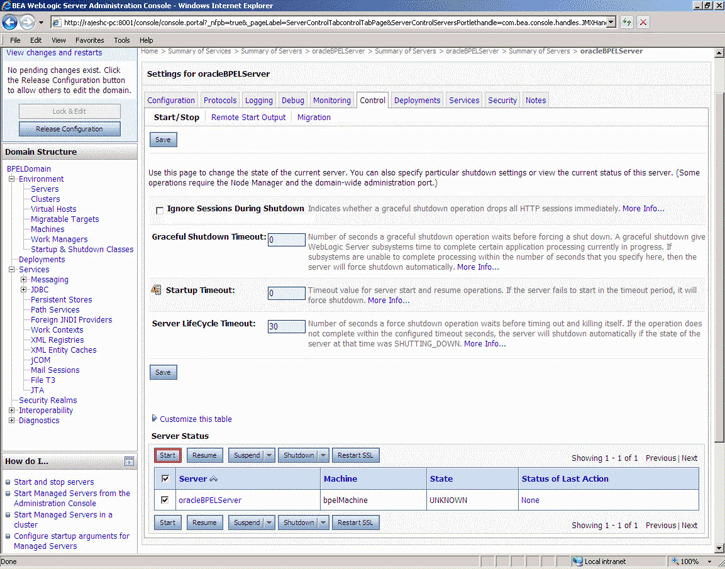Toggle Ignore Sessions During Shutdown checkbox
Image resolution: width=725 pixels, height=569 pixels.
[x=160, y=210]
